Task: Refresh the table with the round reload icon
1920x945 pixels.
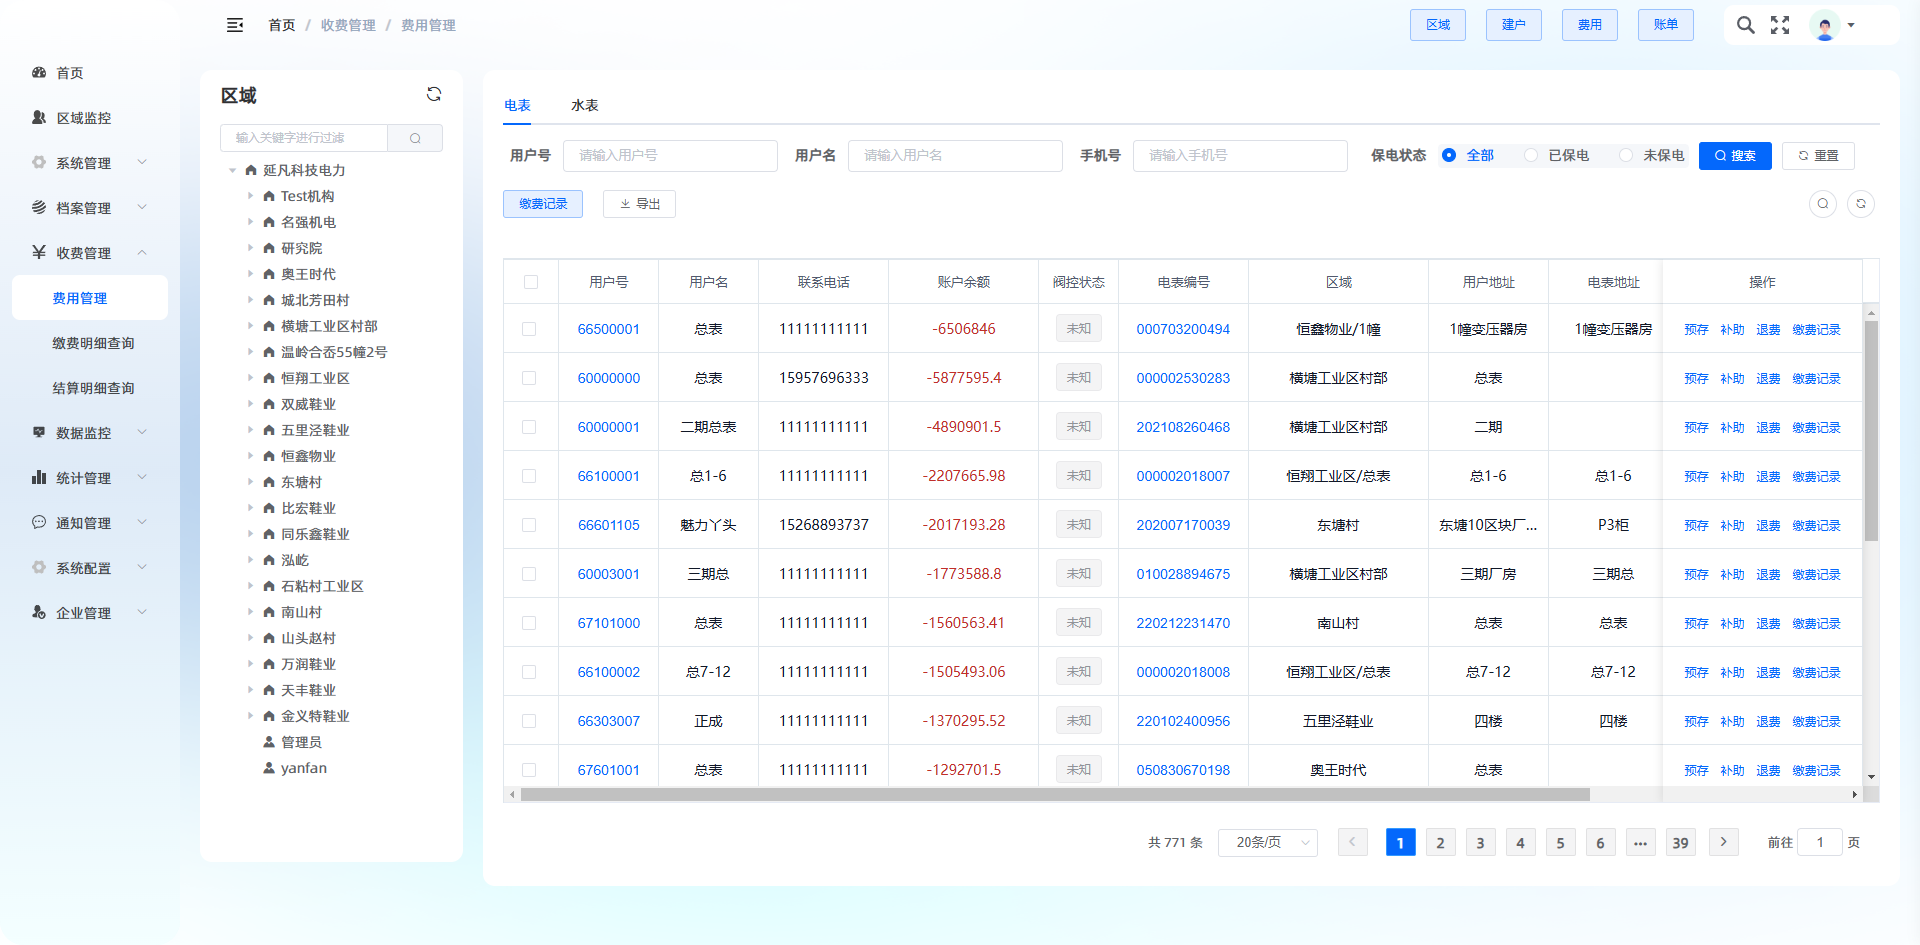Action: tap(1861, 204)
